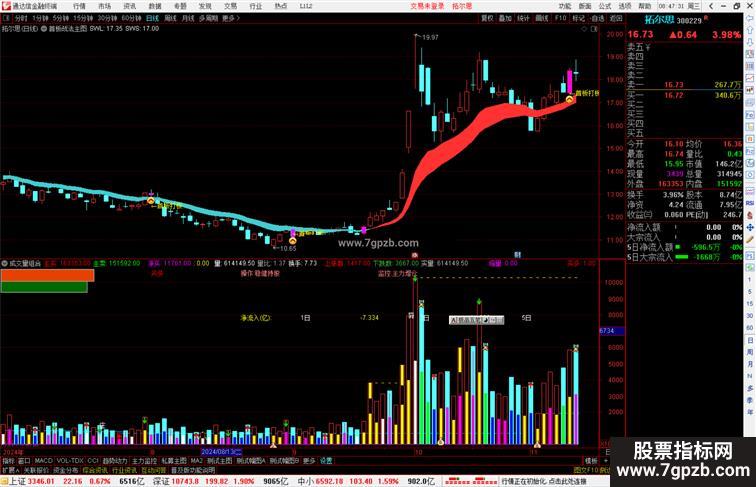
Task: Switch to the 5分钟 period tab
Action: pos(61,18)
